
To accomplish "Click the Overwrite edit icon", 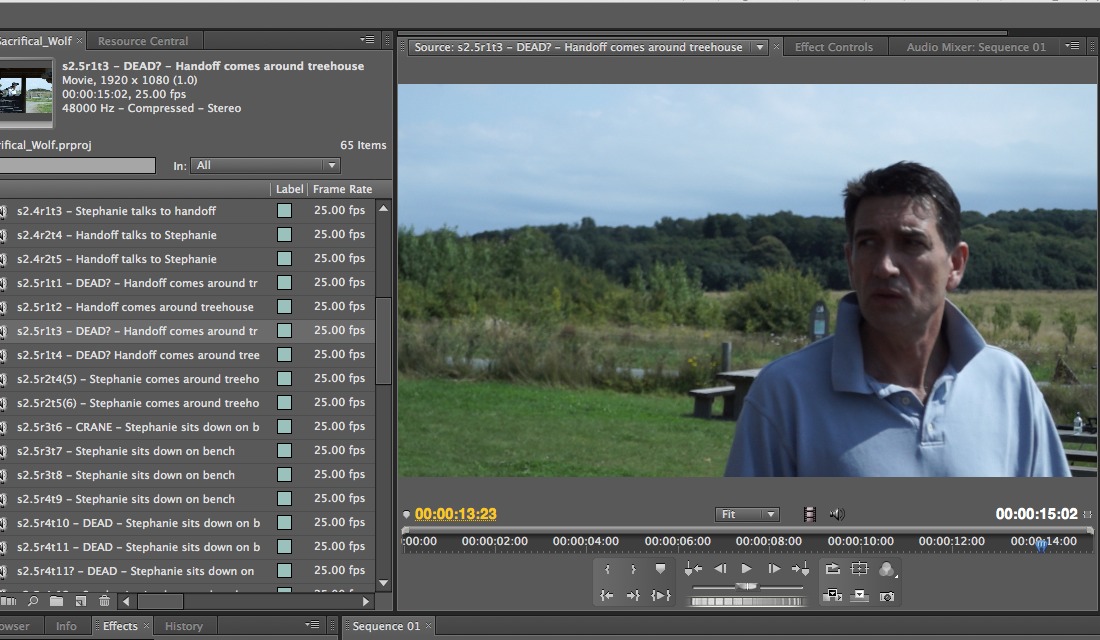I will click(x=859, y=596).
